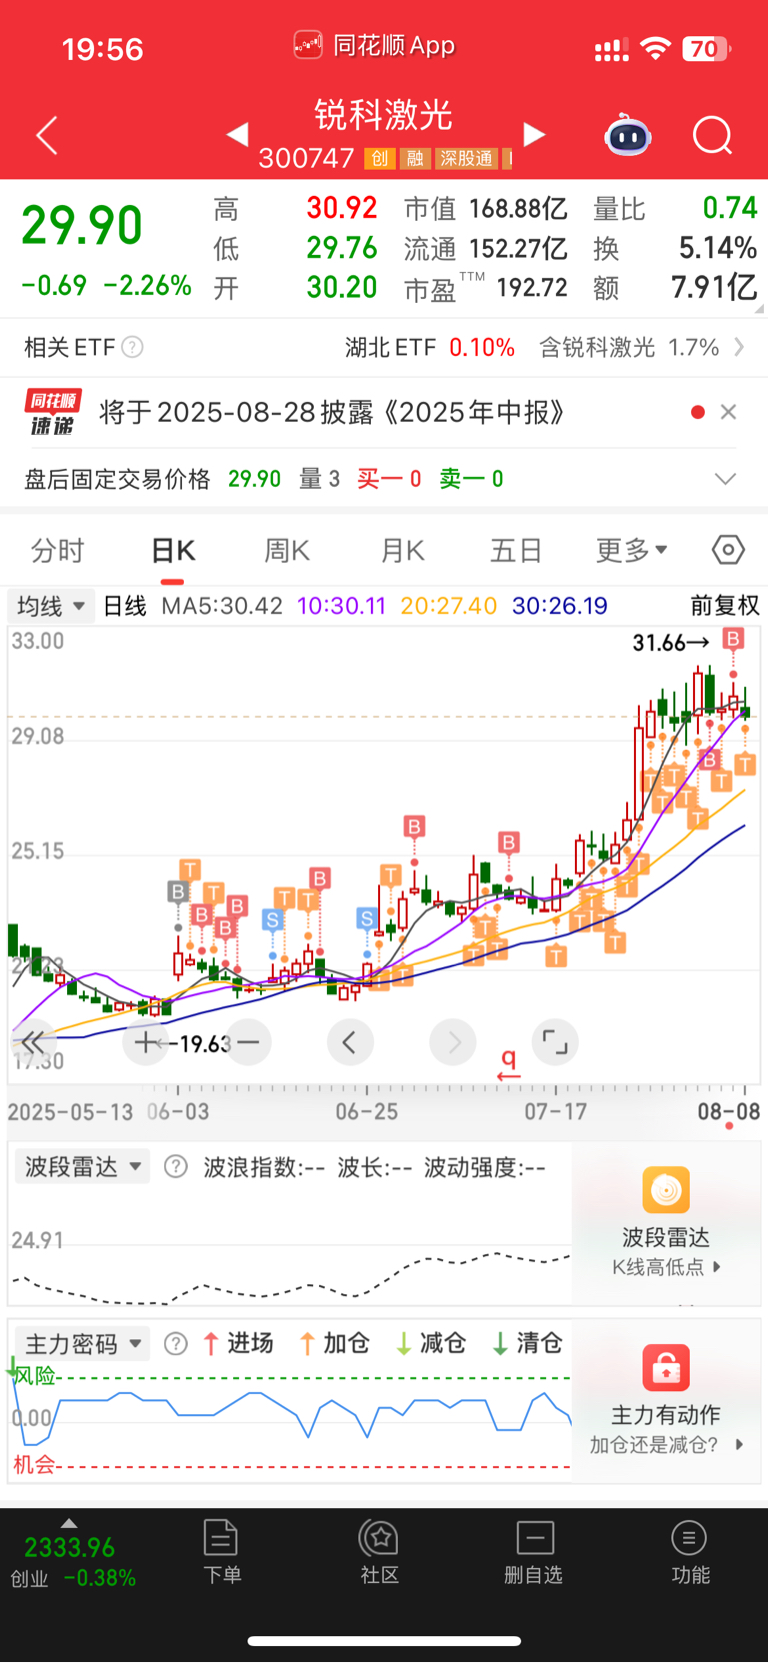Tap the double-left rewind chart icon

coord(33,1042)
